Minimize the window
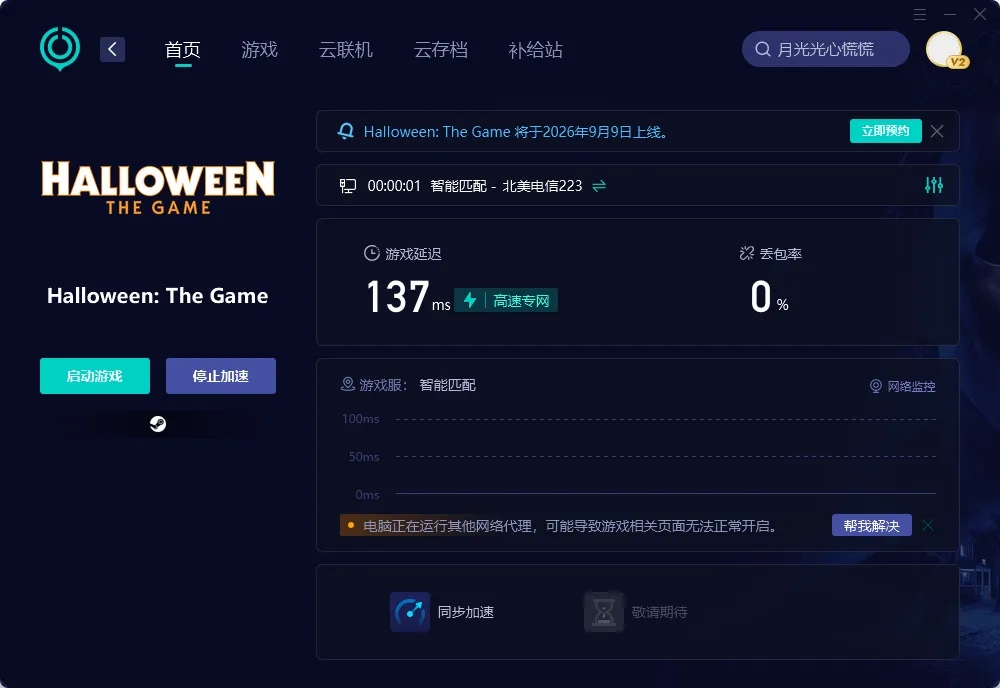Viewport: 1000px width, 688px height. [950, 14]
